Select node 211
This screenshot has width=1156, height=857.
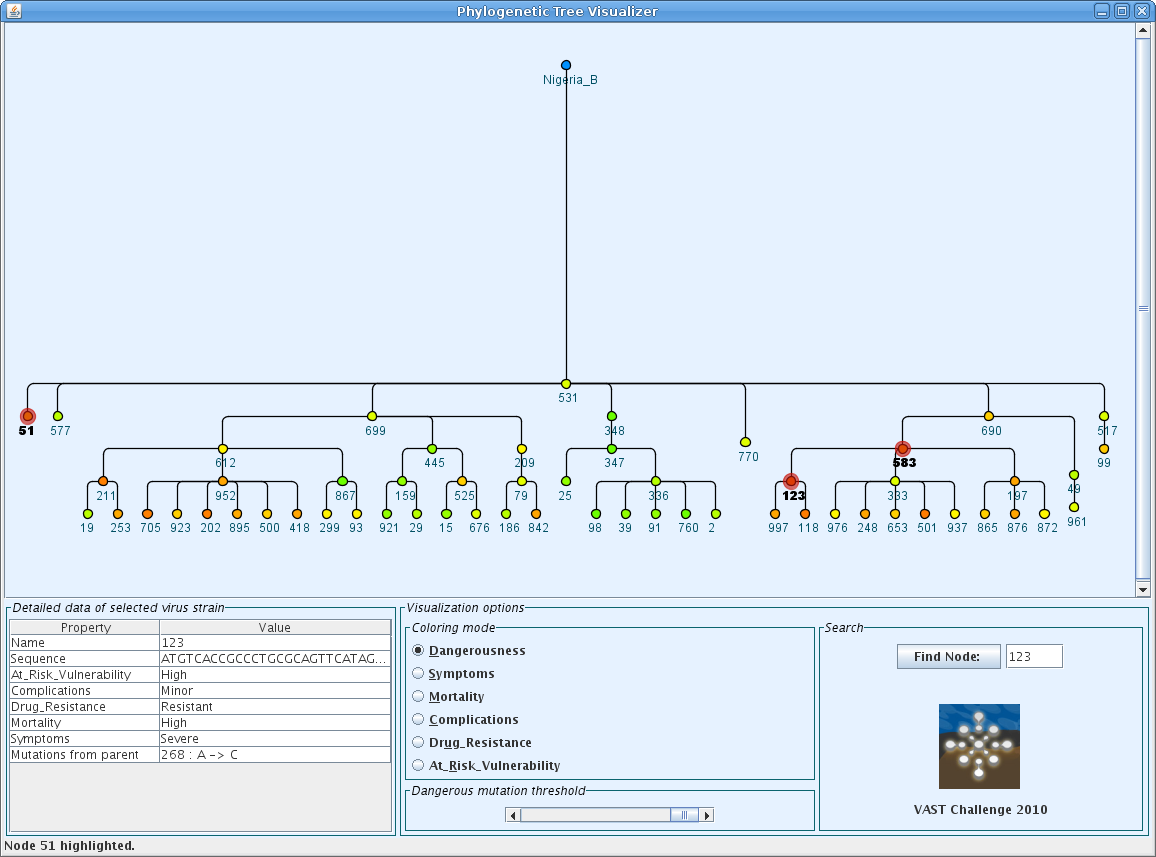103,482
